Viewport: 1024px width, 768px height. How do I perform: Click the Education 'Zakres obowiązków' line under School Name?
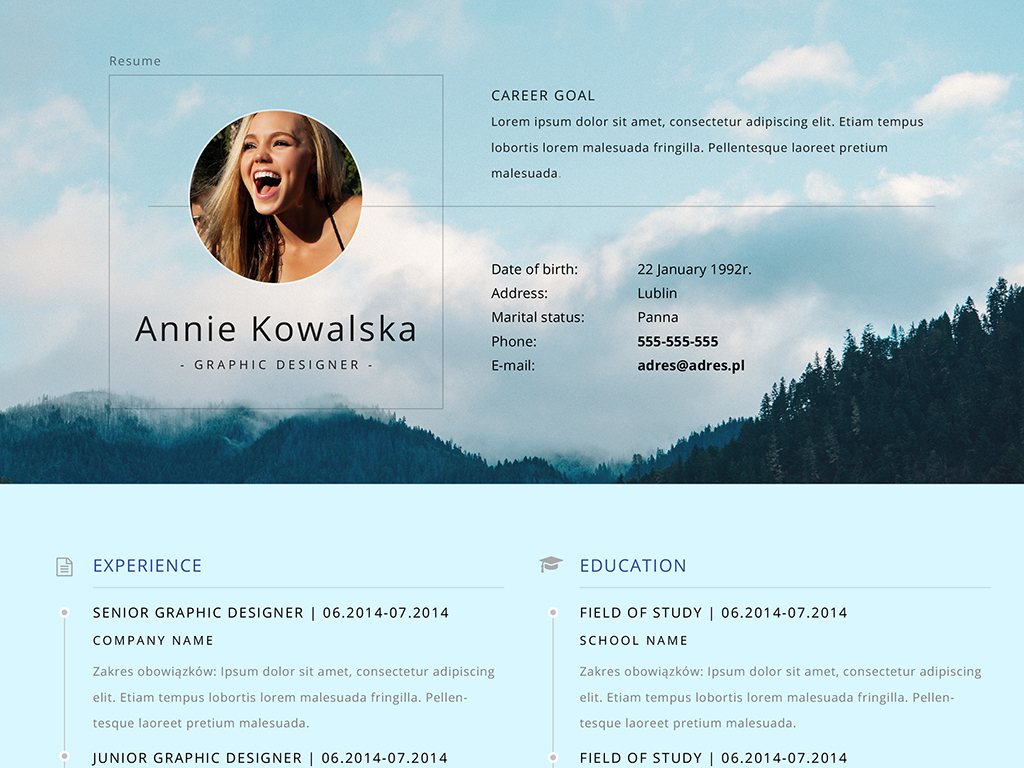click(780, 671)
